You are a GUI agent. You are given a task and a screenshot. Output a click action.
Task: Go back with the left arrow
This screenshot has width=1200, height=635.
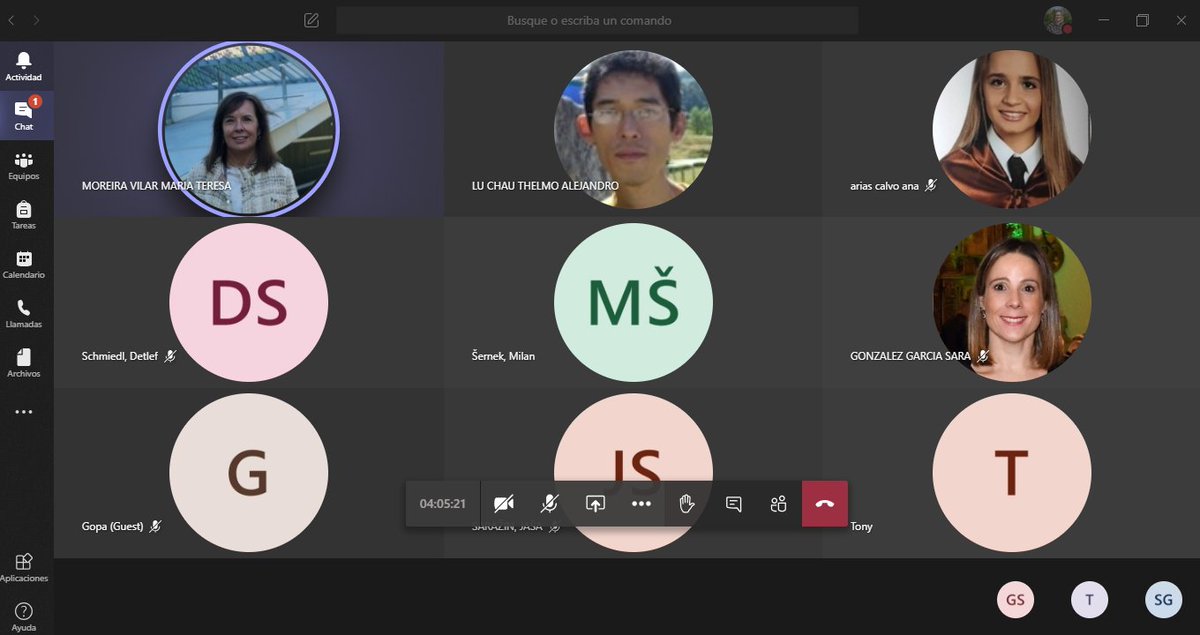(12, 20)
